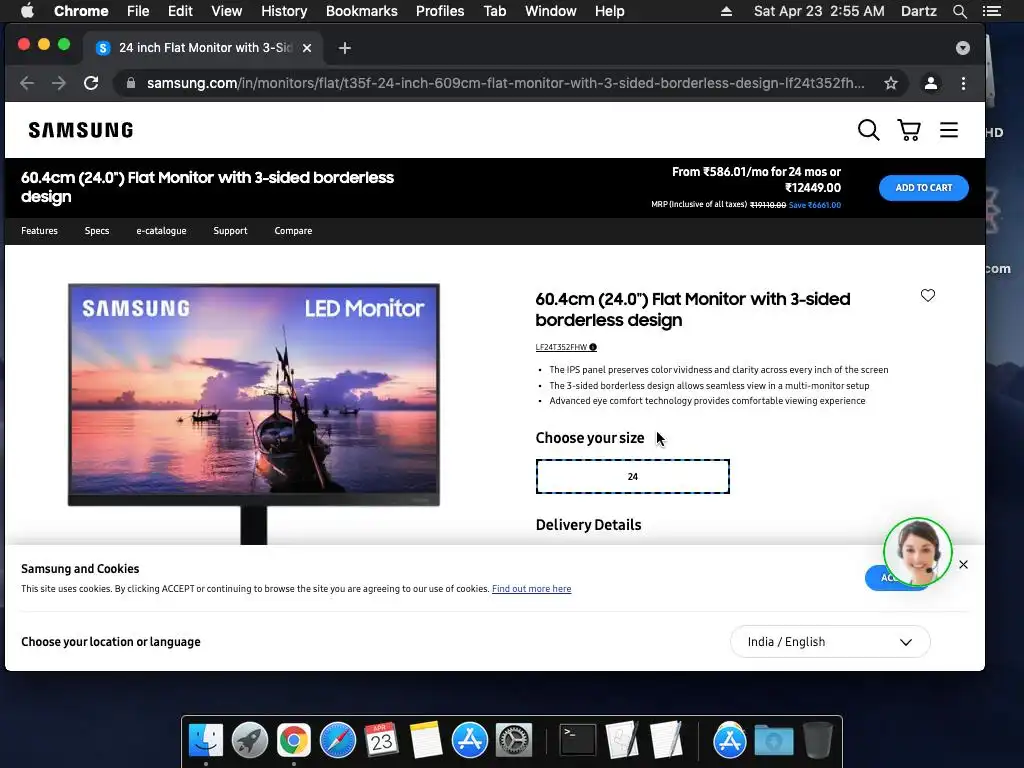The width and height of the screenshot is (1024, 768).
Task: Select the 24 size option
Action: coord(632,477)
